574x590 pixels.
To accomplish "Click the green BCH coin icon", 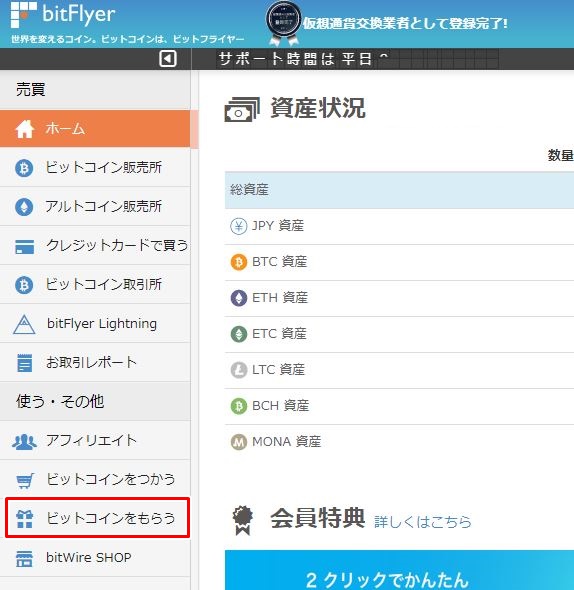I will (239, 406).
